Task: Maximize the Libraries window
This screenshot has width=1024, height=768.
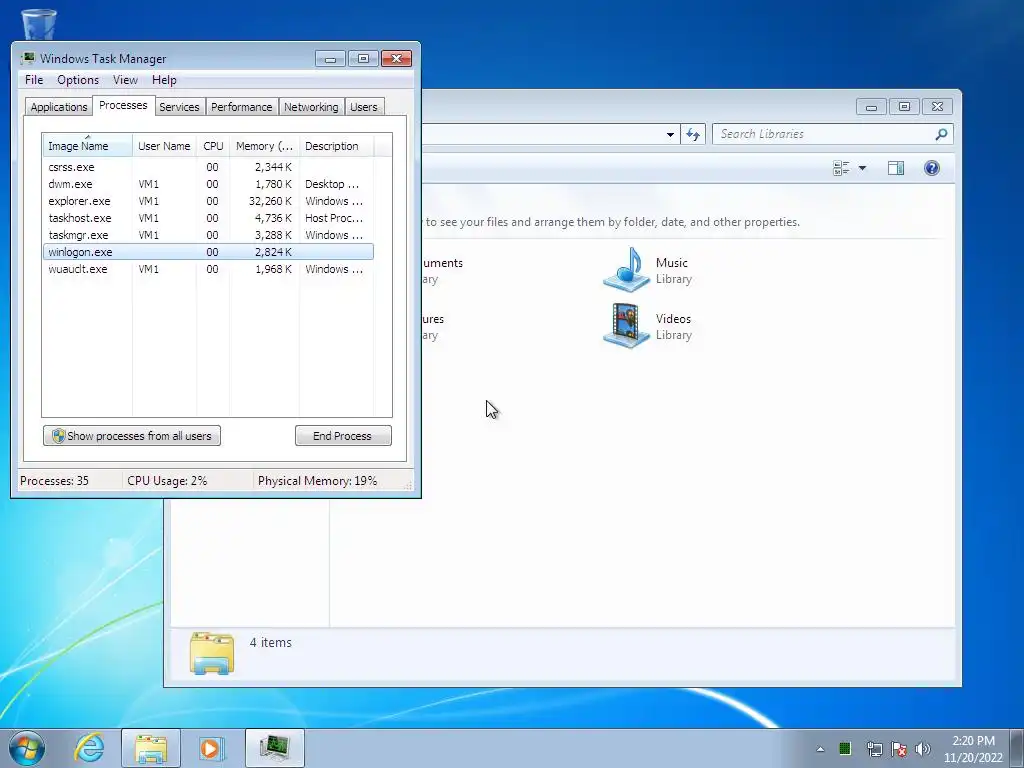Action: pyautogui.click(x=904, y=106)
